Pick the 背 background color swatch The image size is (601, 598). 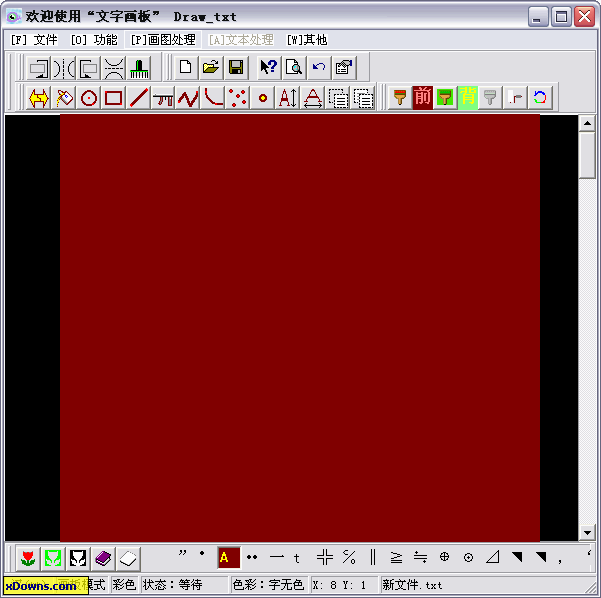click(468, 97)
